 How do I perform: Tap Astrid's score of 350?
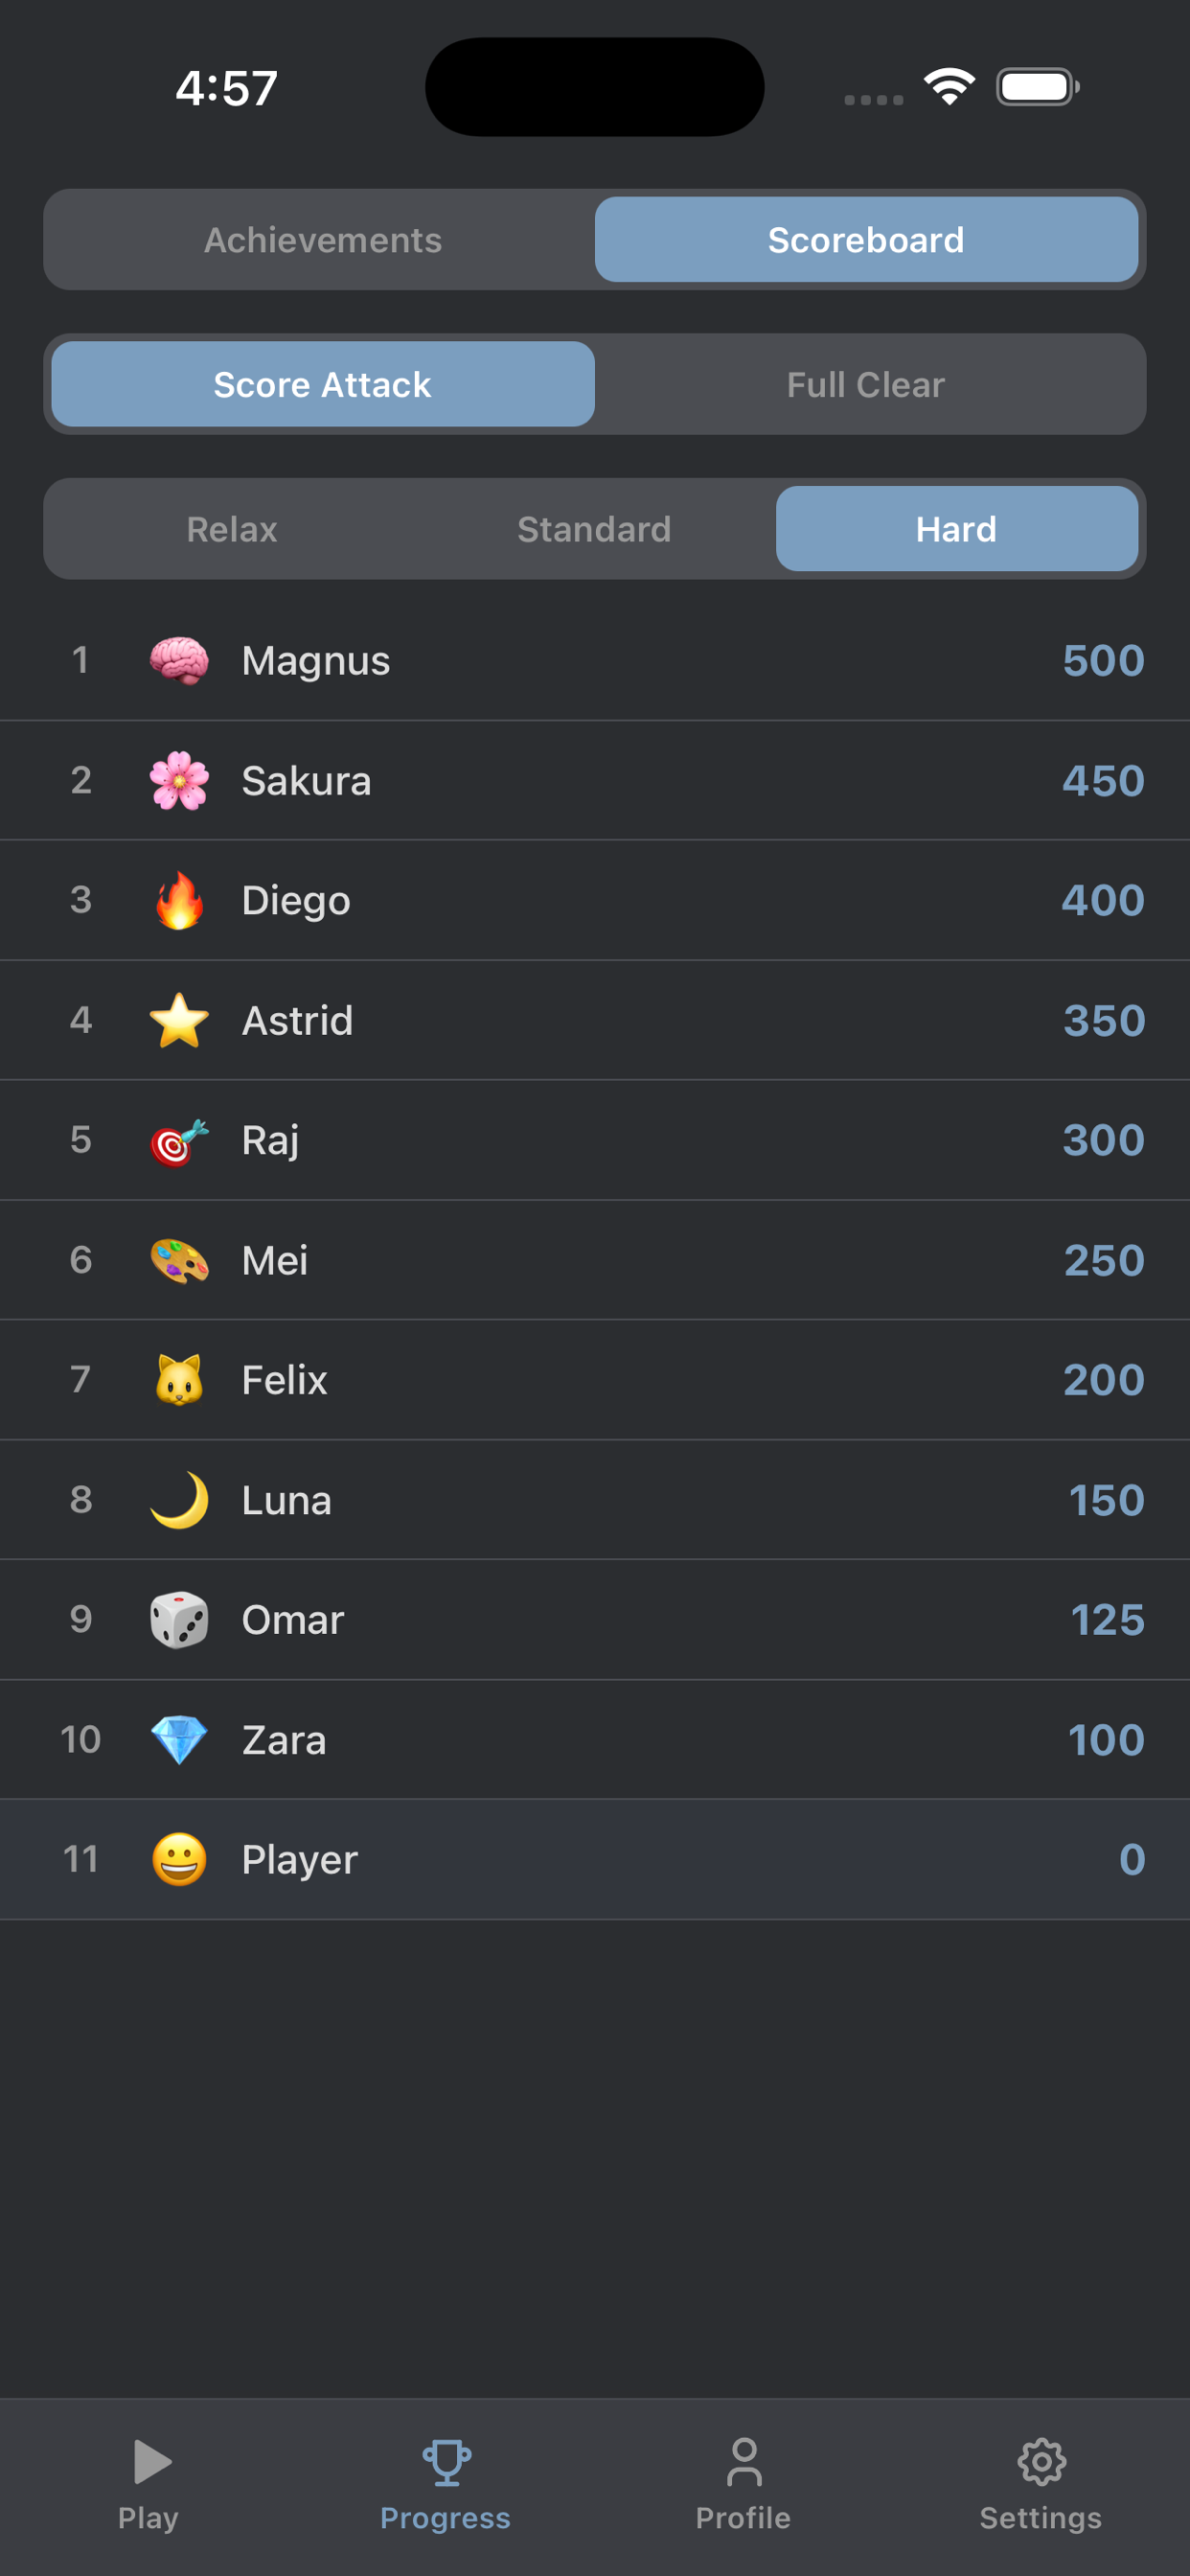(1103, 1021)
